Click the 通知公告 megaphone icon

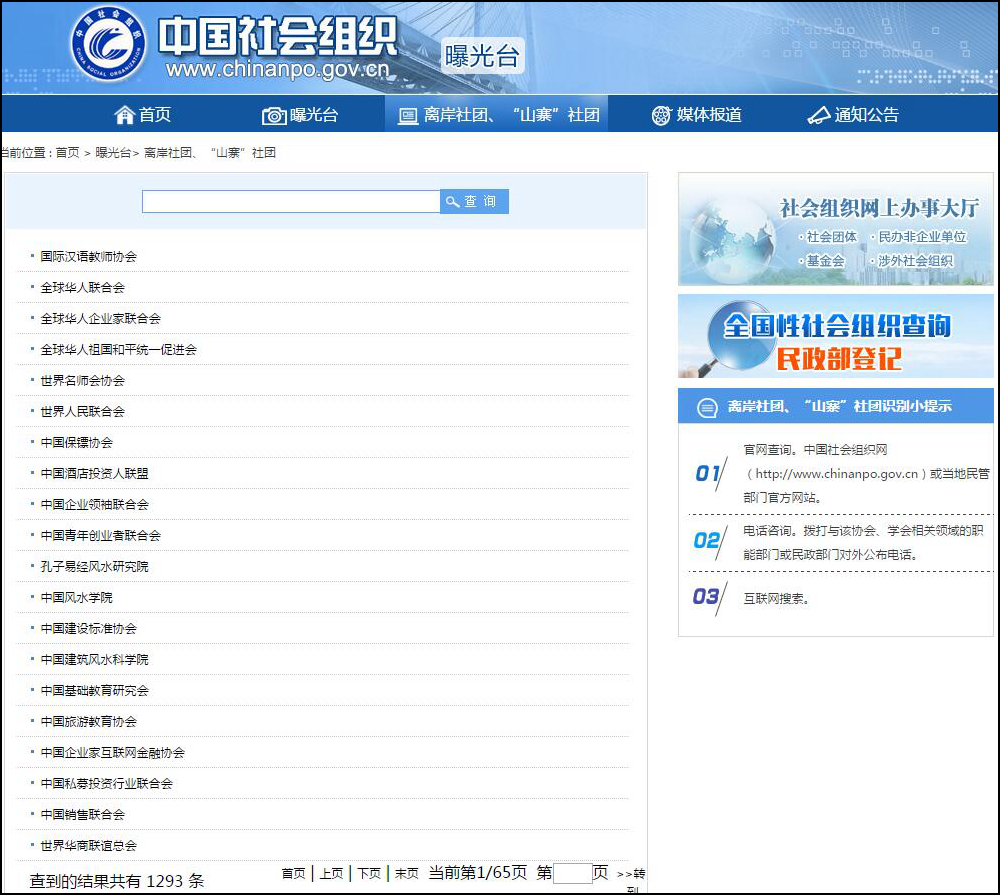(x=819, y=115)
